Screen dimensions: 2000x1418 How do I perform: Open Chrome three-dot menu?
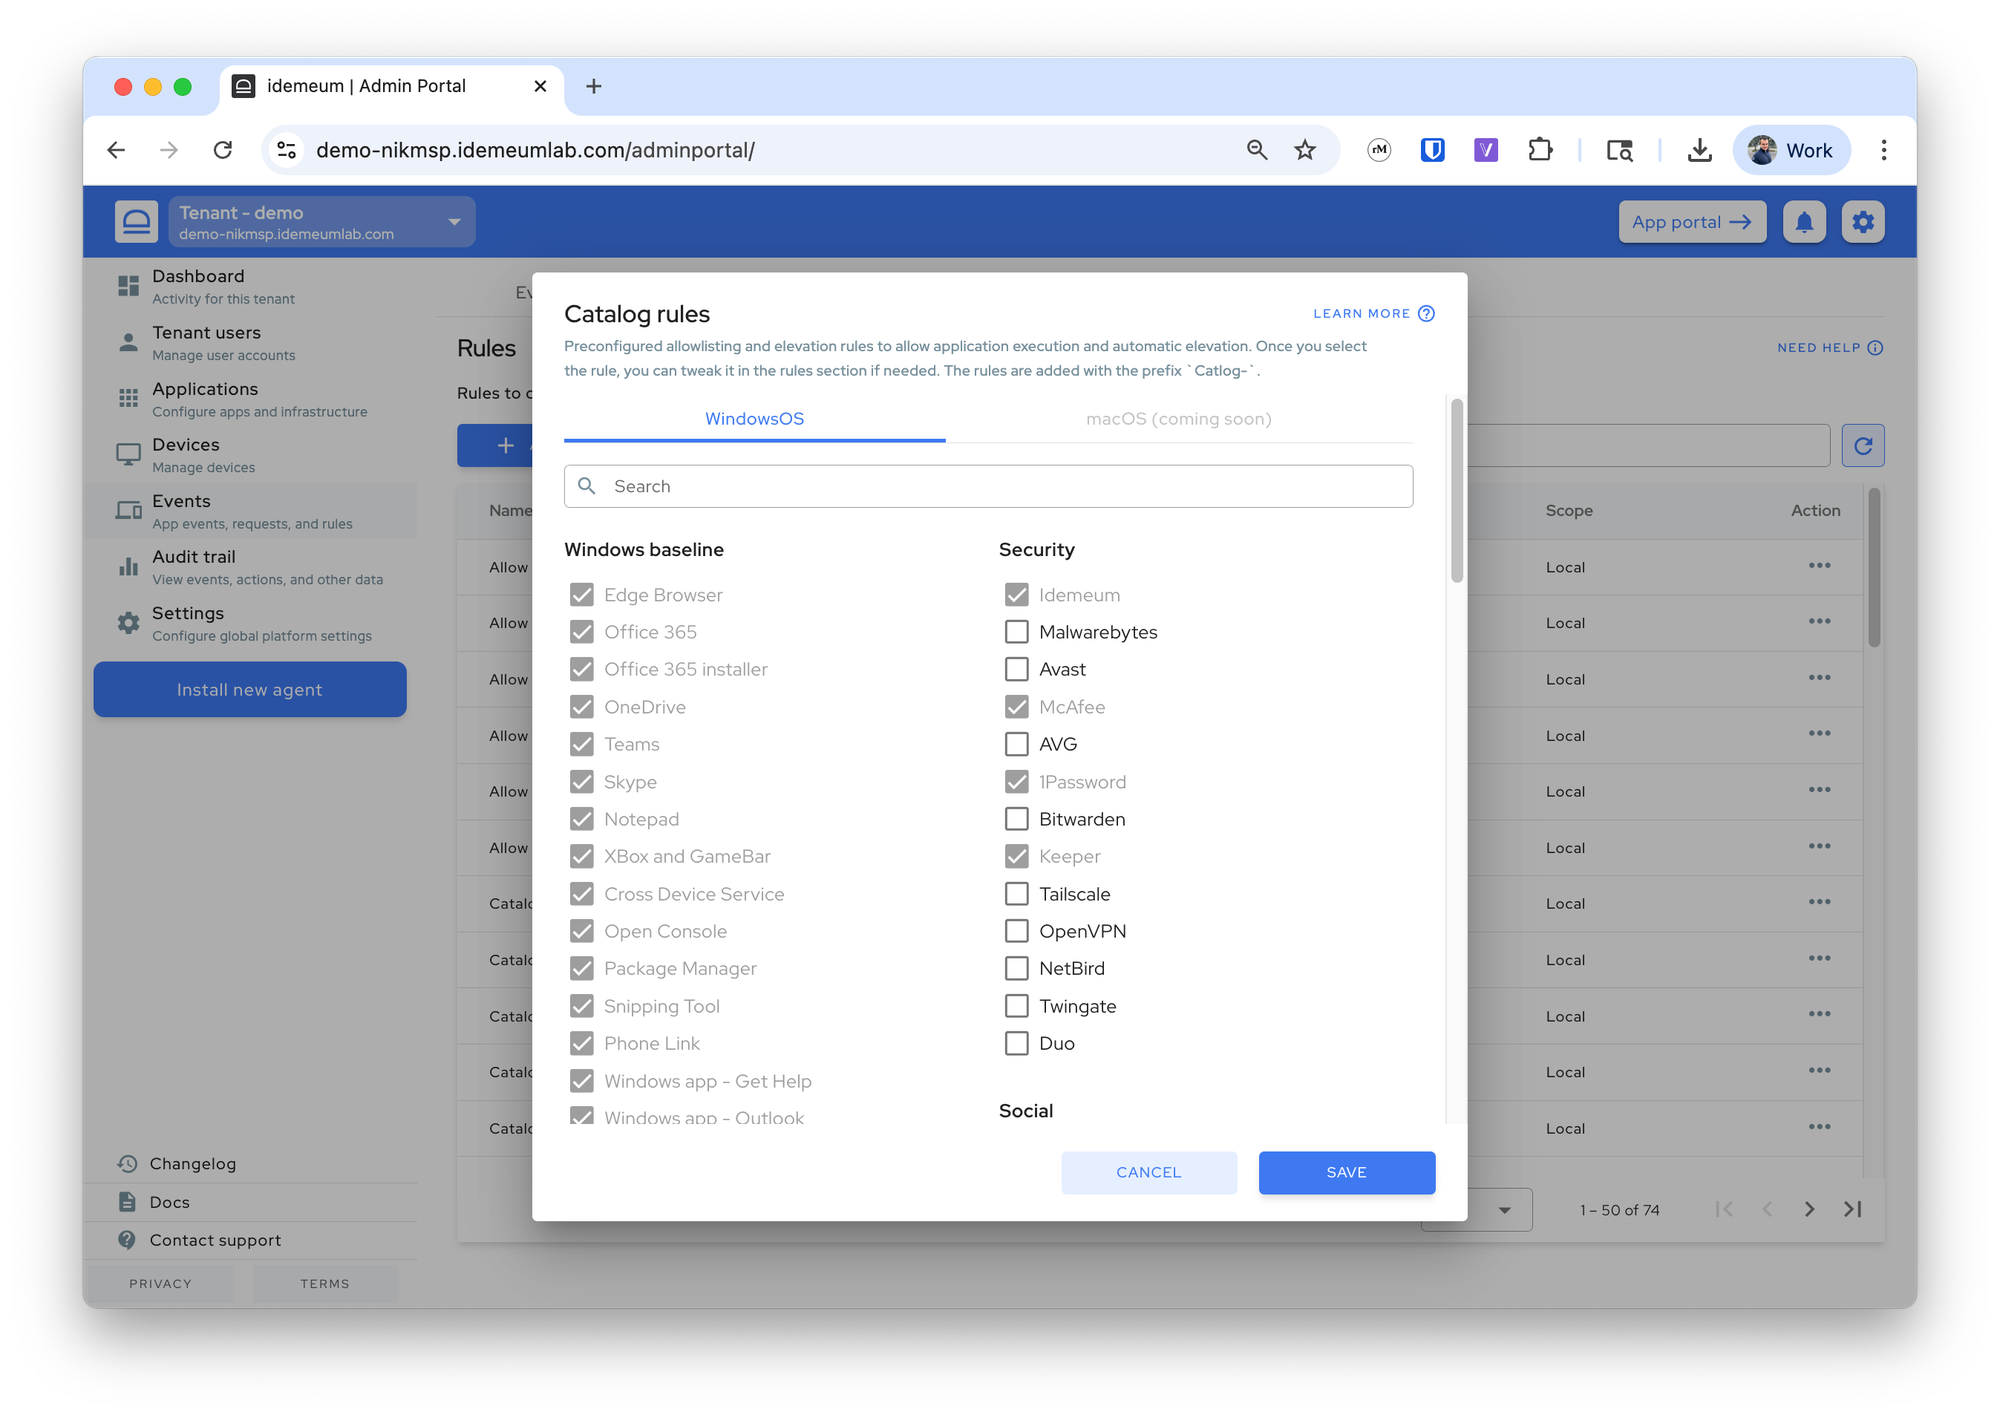(1883, 151)
